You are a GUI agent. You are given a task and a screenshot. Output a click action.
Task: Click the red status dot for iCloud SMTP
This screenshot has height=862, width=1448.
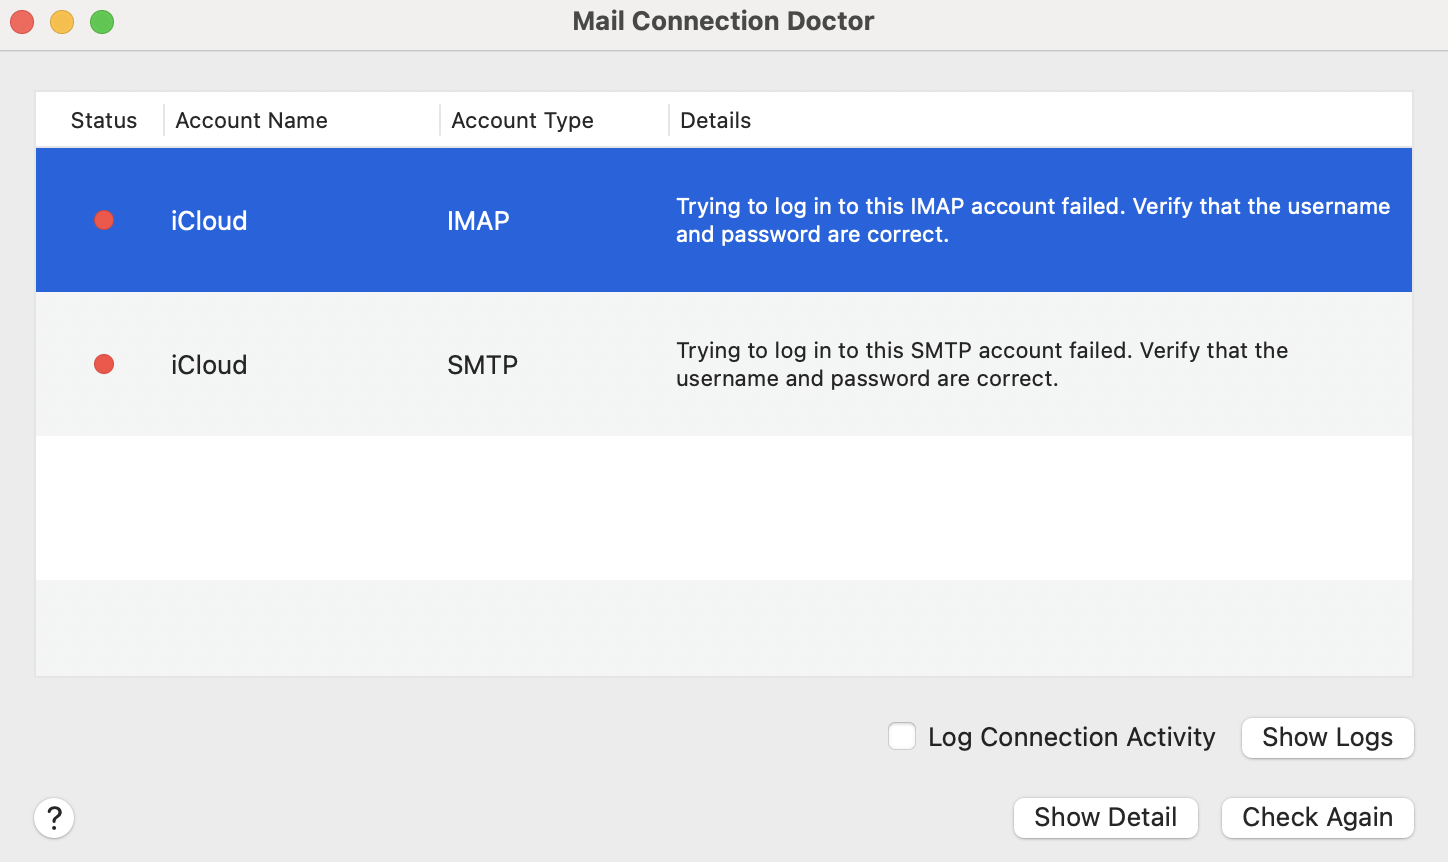[x=104, y=364]
